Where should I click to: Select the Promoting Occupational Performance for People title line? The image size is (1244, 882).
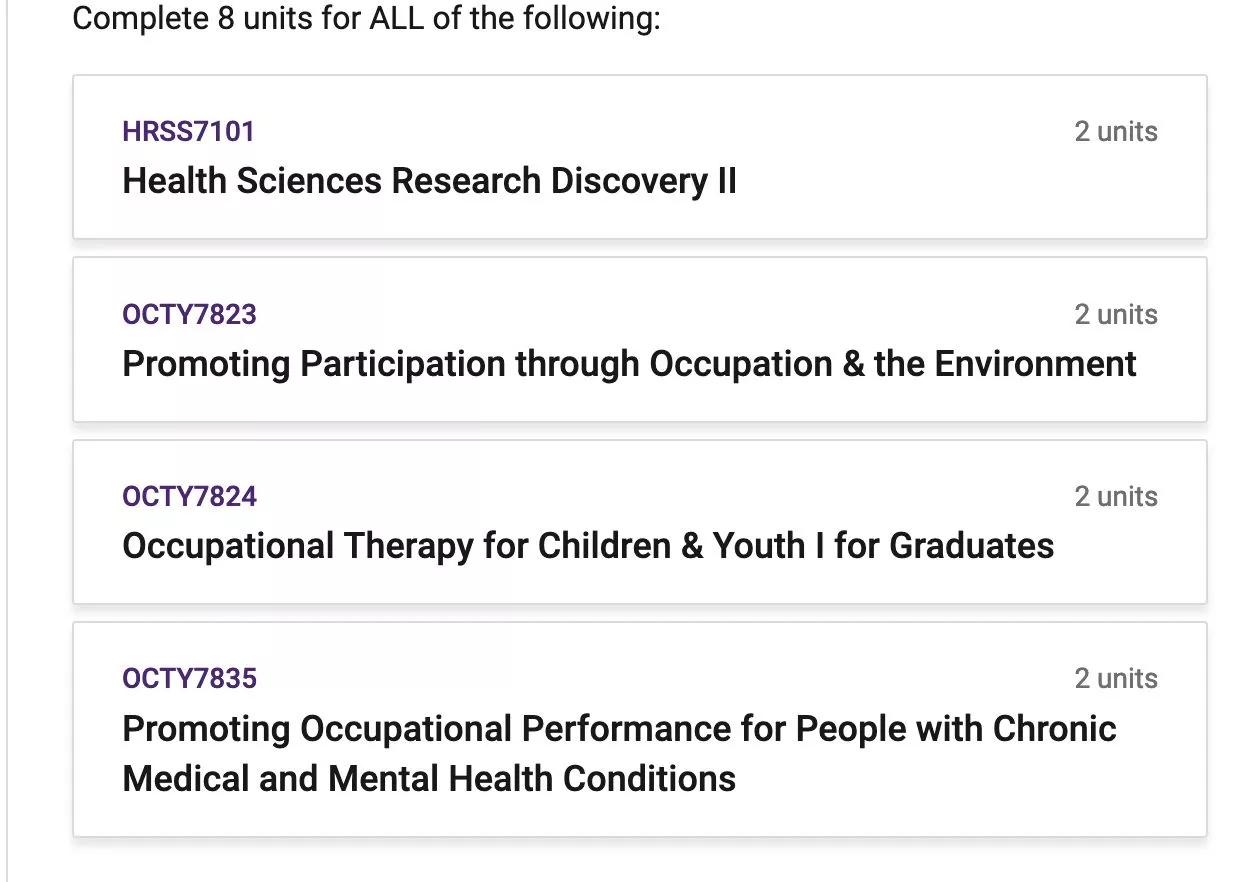coord(619,728)
